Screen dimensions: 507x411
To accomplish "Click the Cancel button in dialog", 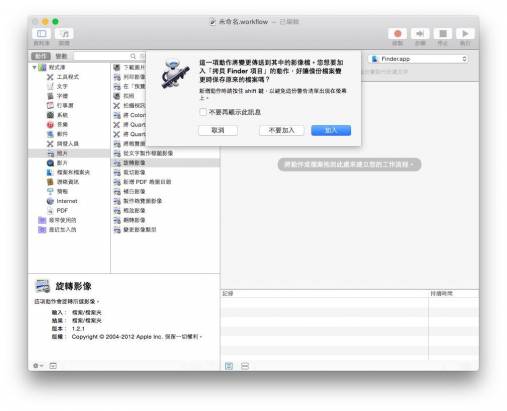I will [x=218, y=130].
